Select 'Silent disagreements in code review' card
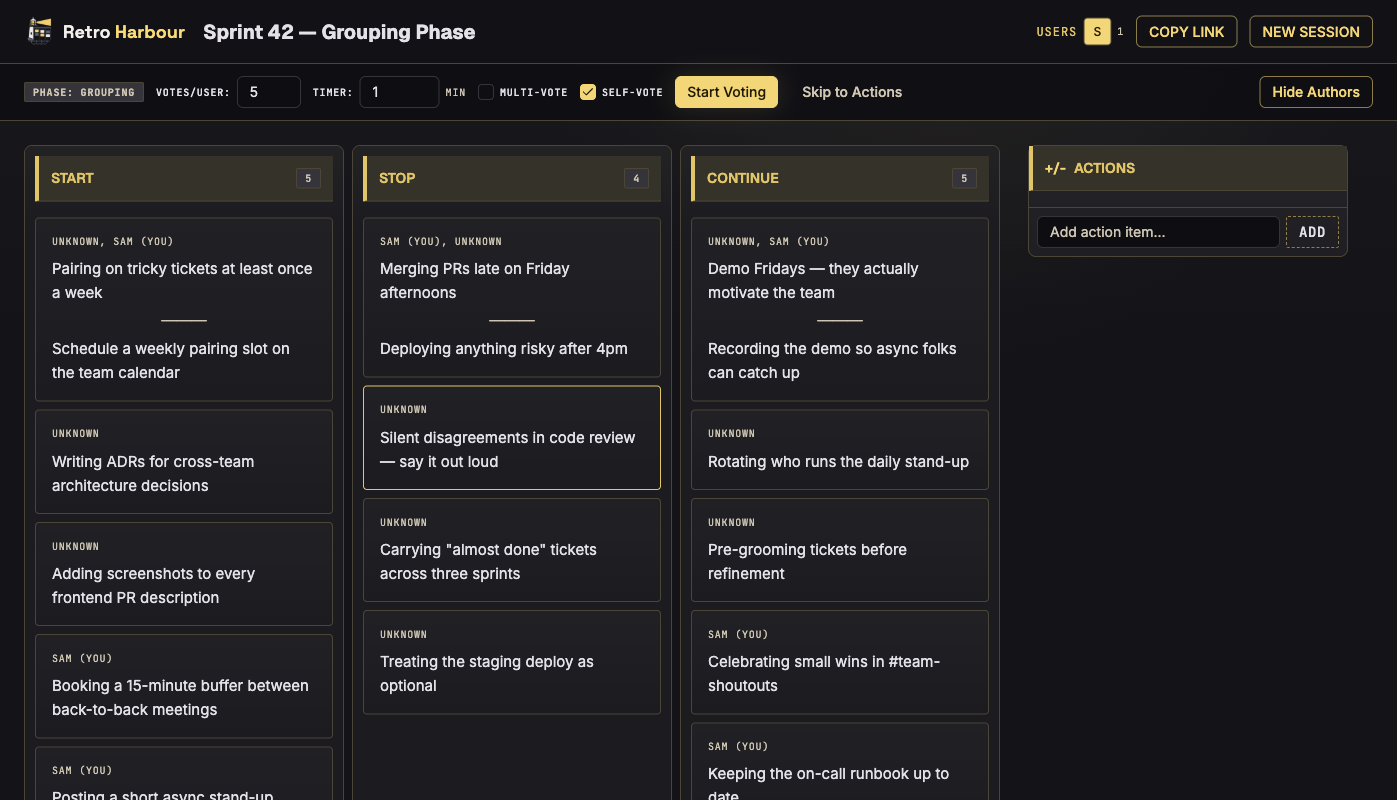The width and height of the screenshot is (1397, 800). pyautogui.click(x=512, y=437)
